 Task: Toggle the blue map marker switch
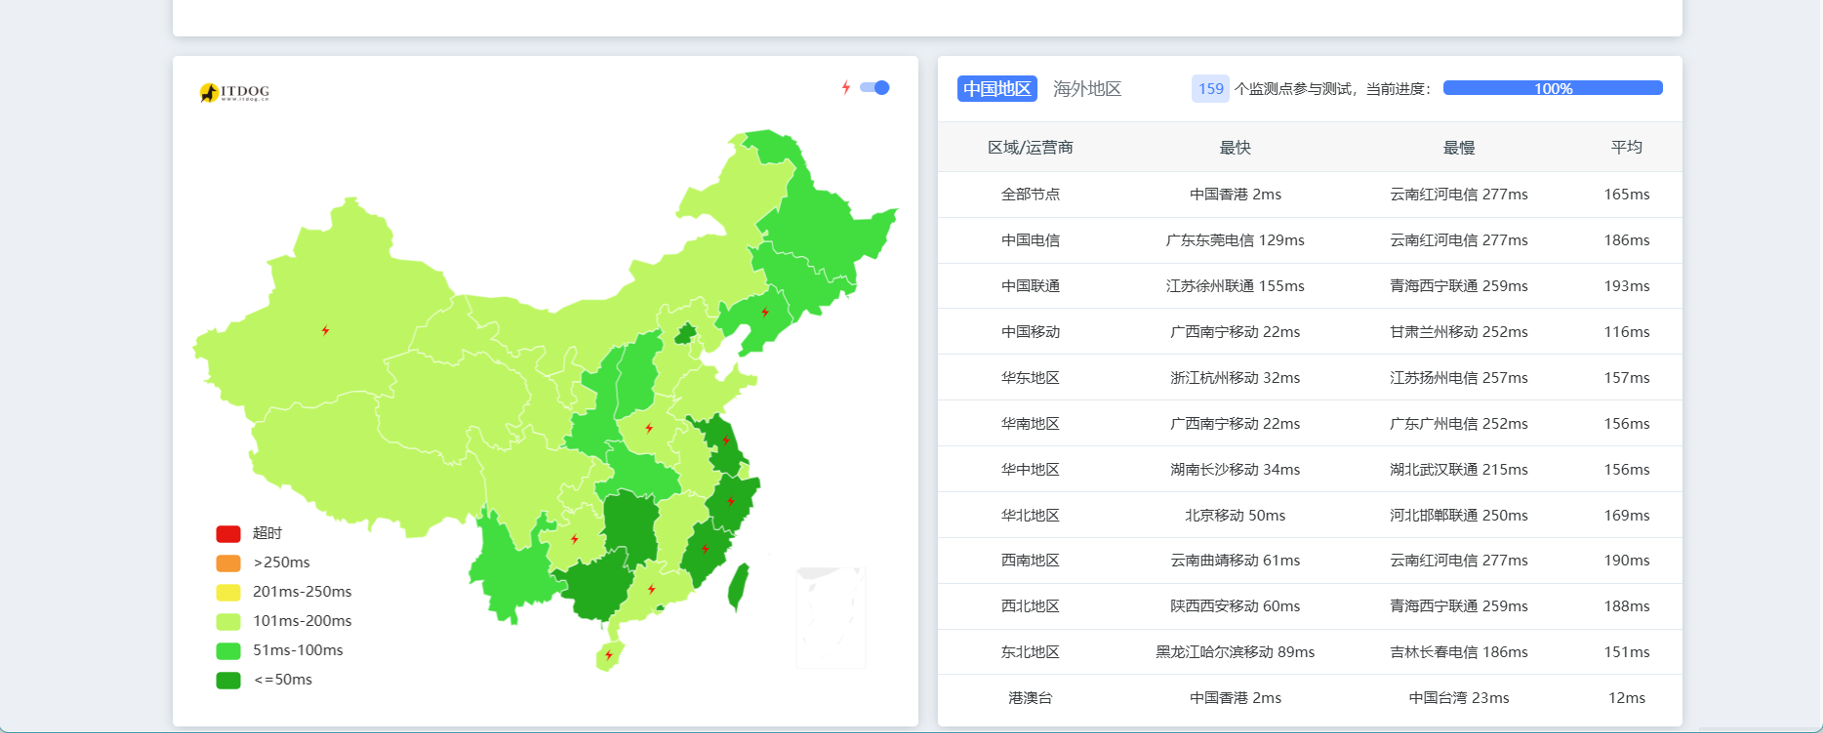pyautogui.click(x=875, y=88)
